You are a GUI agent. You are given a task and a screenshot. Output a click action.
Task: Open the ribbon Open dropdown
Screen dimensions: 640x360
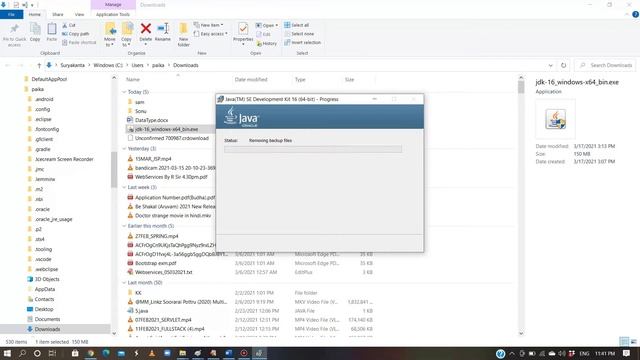coord(267,25)
